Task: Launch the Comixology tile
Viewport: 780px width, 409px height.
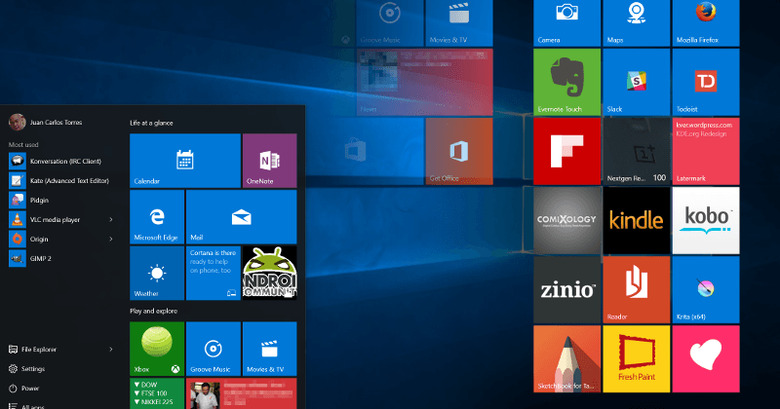Action: [567, 220]
